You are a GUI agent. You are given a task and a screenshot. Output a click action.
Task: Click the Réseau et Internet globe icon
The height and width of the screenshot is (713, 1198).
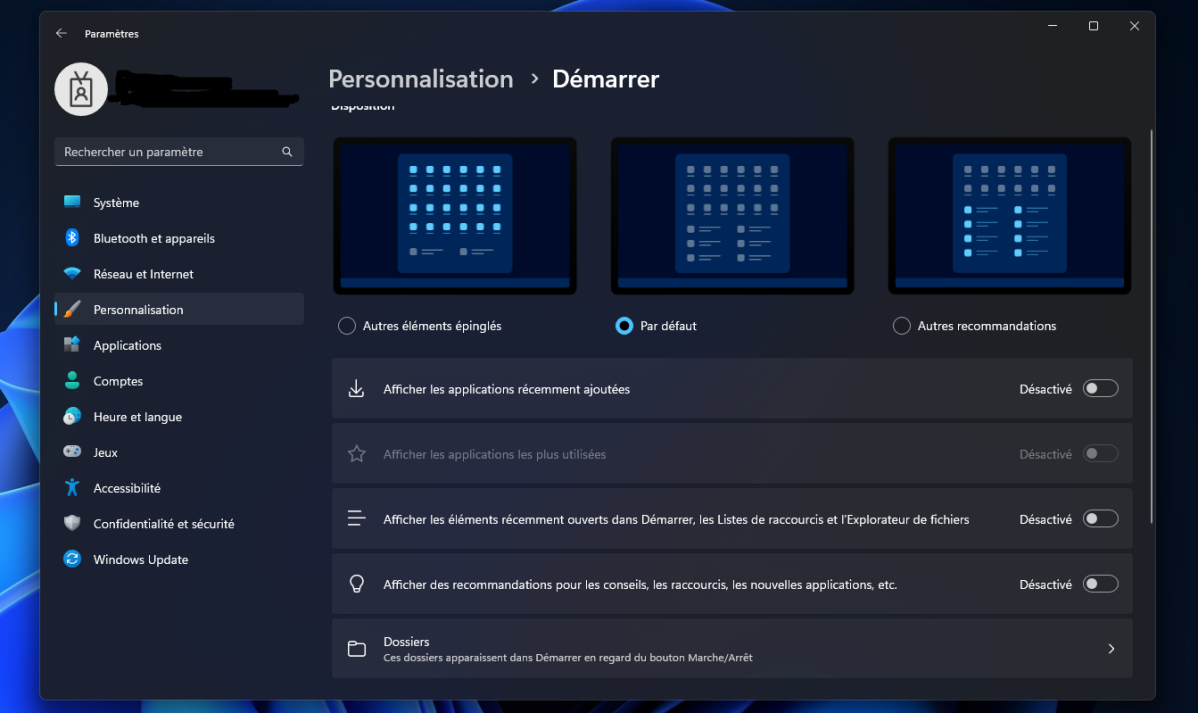(x=72, y=273)
